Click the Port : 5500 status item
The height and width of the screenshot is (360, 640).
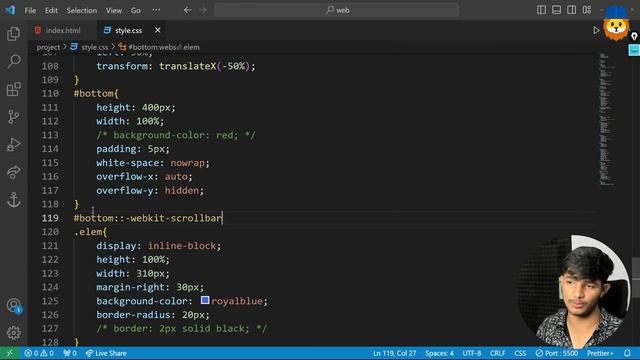(557, 353)
